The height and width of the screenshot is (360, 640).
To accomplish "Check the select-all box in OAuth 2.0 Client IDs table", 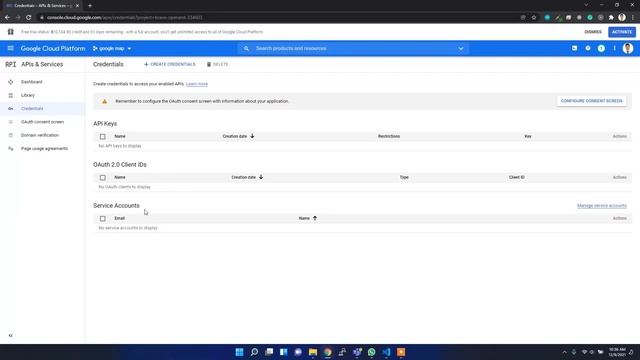I will point(102,178).
